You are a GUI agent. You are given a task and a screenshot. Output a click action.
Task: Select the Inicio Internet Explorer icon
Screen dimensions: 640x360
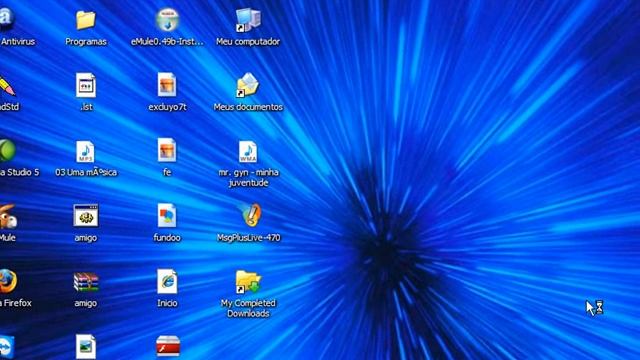pos(167,281)
